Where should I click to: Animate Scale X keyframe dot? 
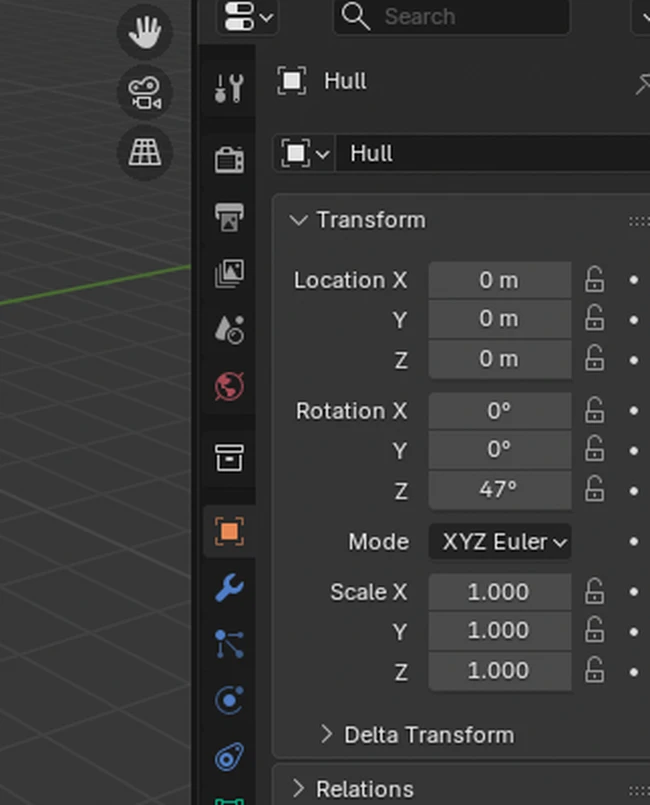pyautogui.click(x=634, y=592)
